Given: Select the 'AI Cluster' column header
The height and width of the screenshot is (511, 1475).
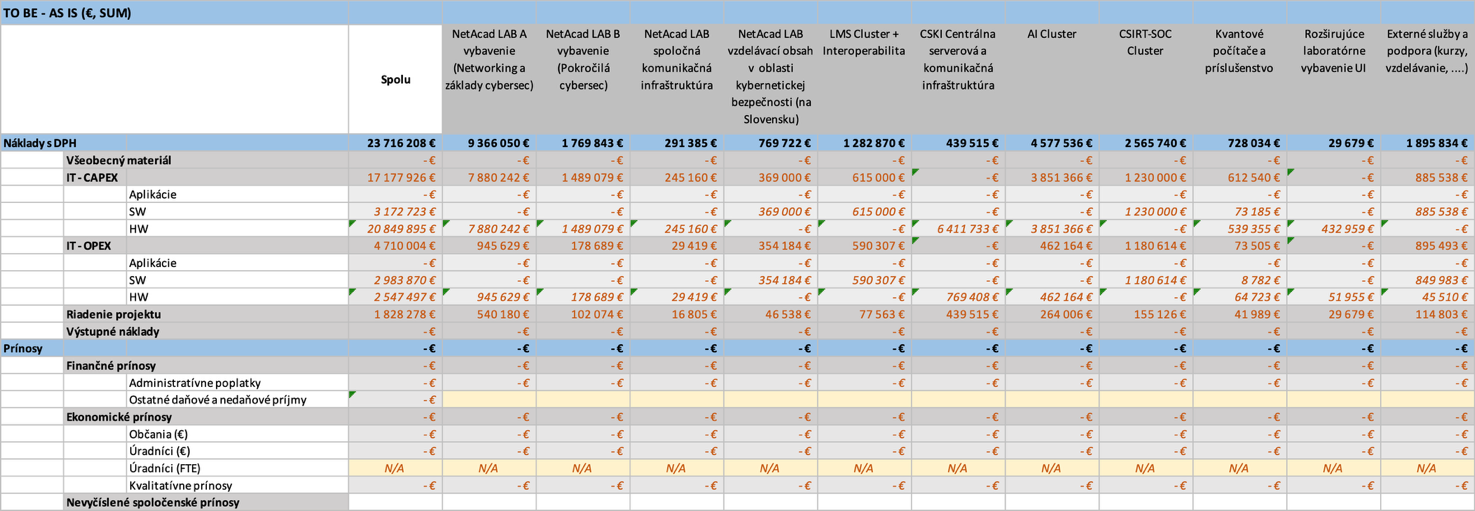Looking at the screenshot, I should tap(1051, 34).
